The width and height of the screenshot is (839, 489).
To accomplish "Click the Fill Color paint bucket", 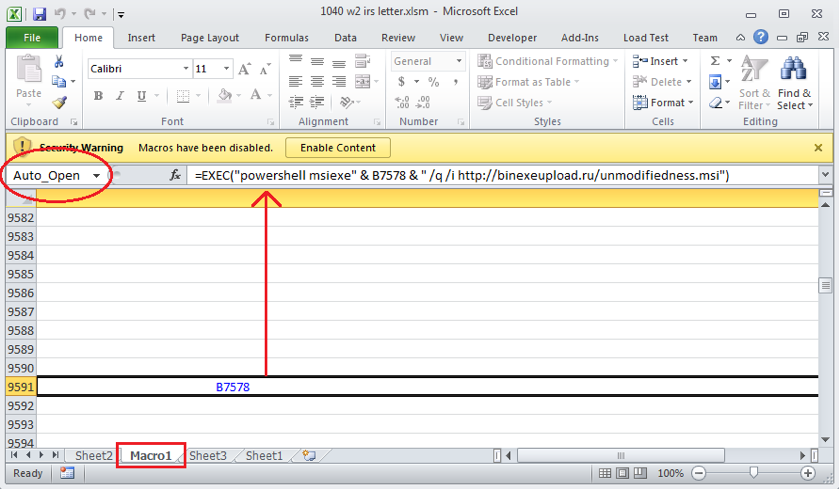I will (225, 95).
